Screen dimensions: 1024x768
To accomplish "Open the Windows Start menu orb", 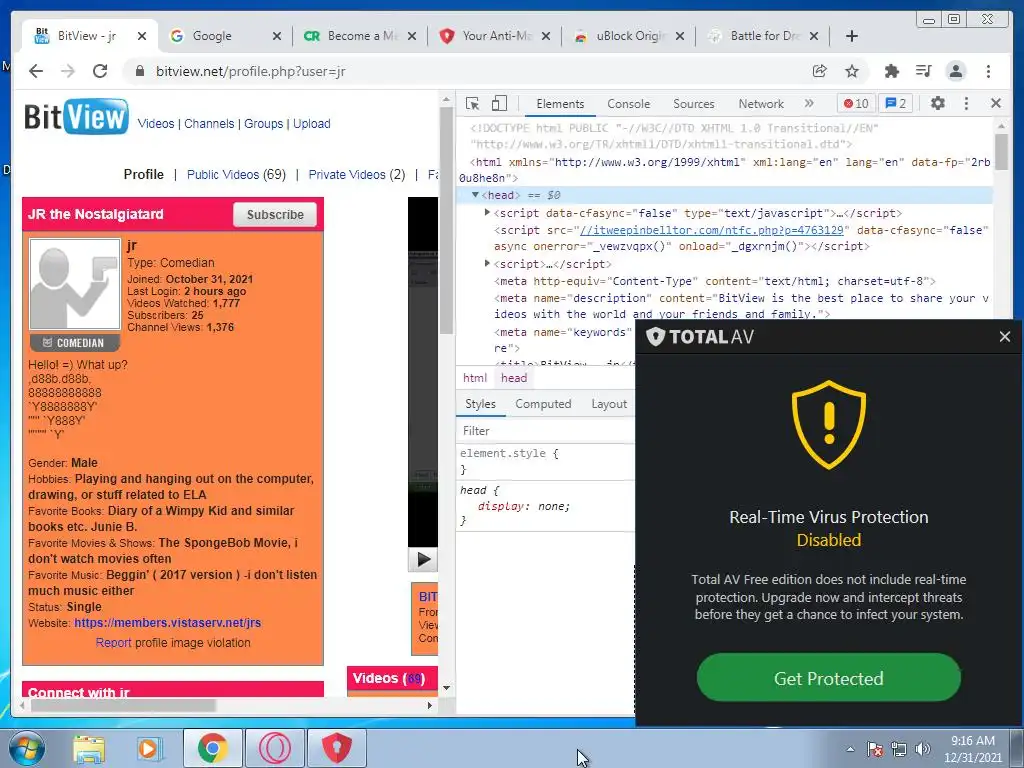I will click(26, 748).
